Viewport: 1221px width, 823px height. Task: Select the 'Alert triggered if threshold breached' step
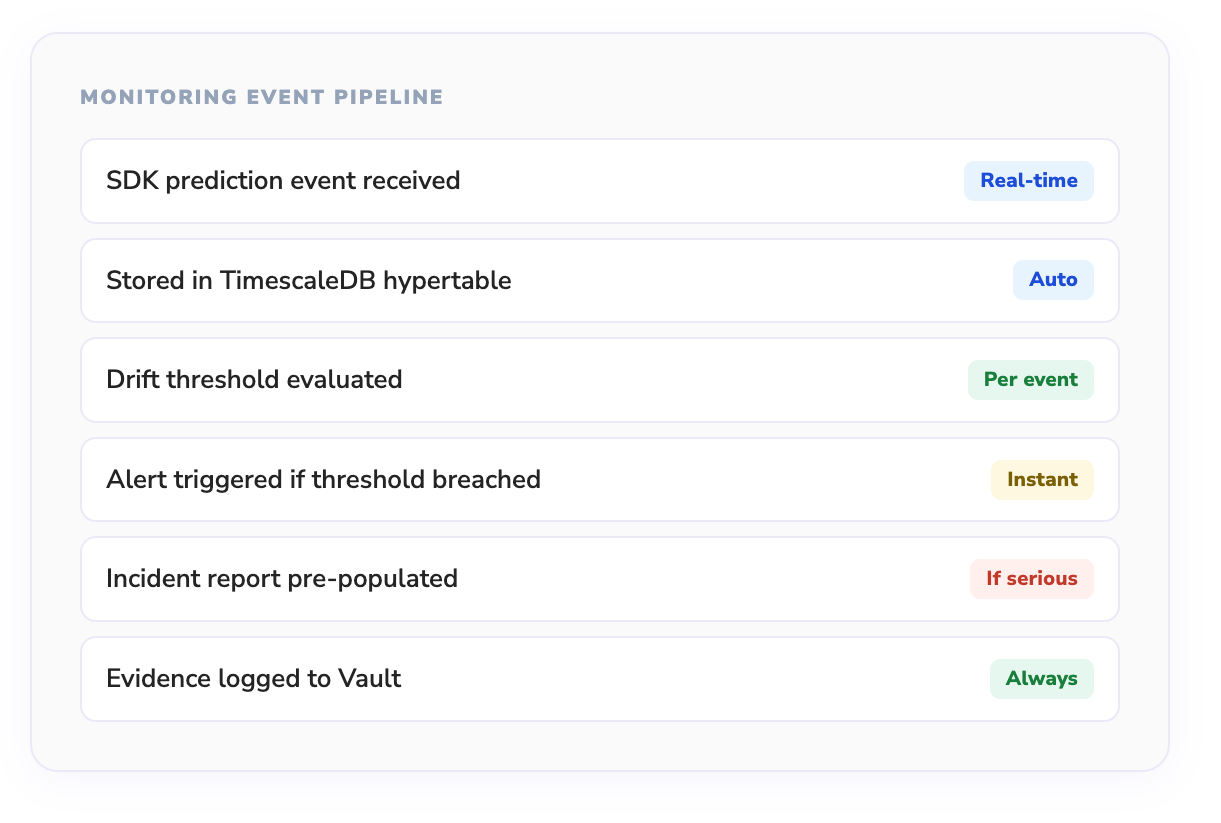pos(324,479)
